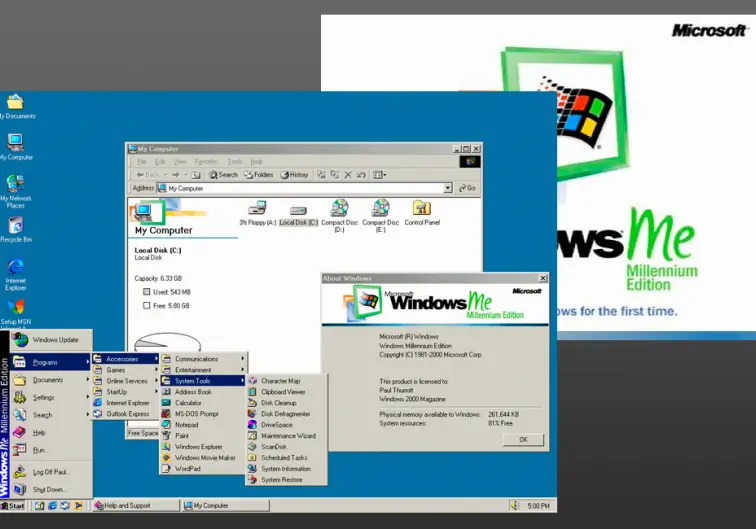
Task: Click the Delete icon in the toolbar
Action: pyautogui.click(x=348, y=175)
